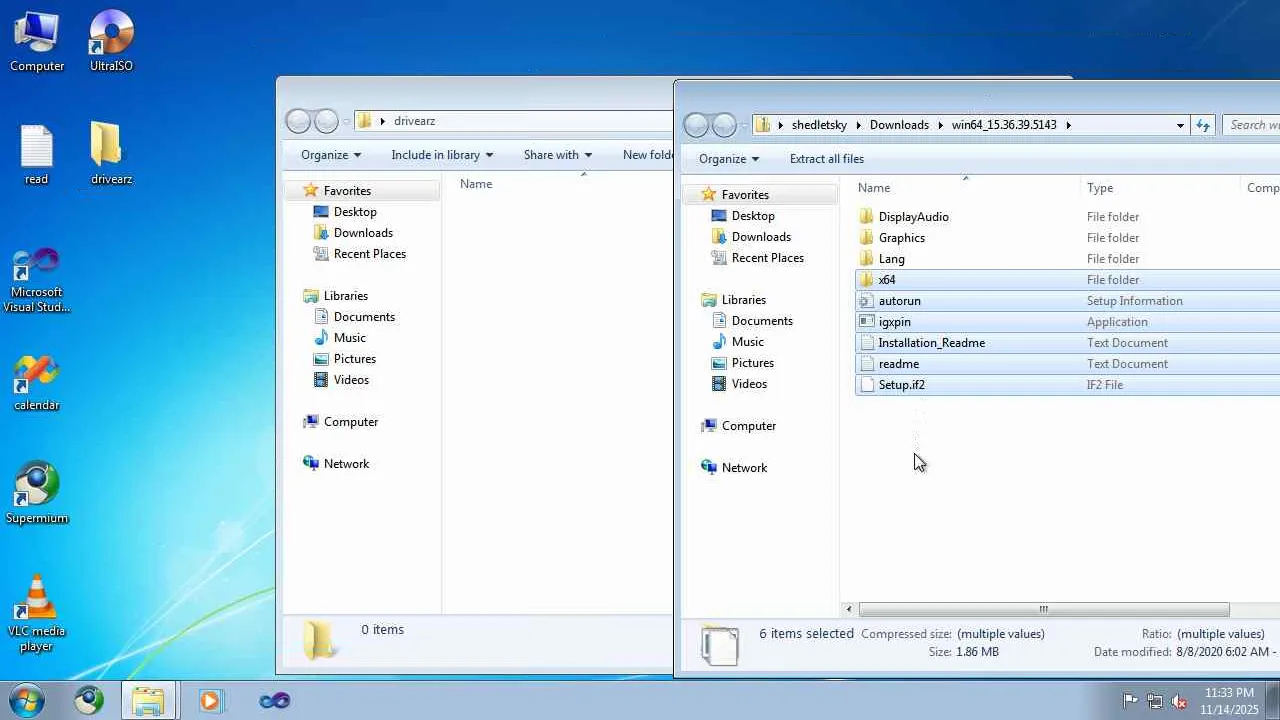The width and height of the screenshot is (1280, 720).
Task: Open Pictures library in zip window sidebar
Action: (x=753, y=363)
